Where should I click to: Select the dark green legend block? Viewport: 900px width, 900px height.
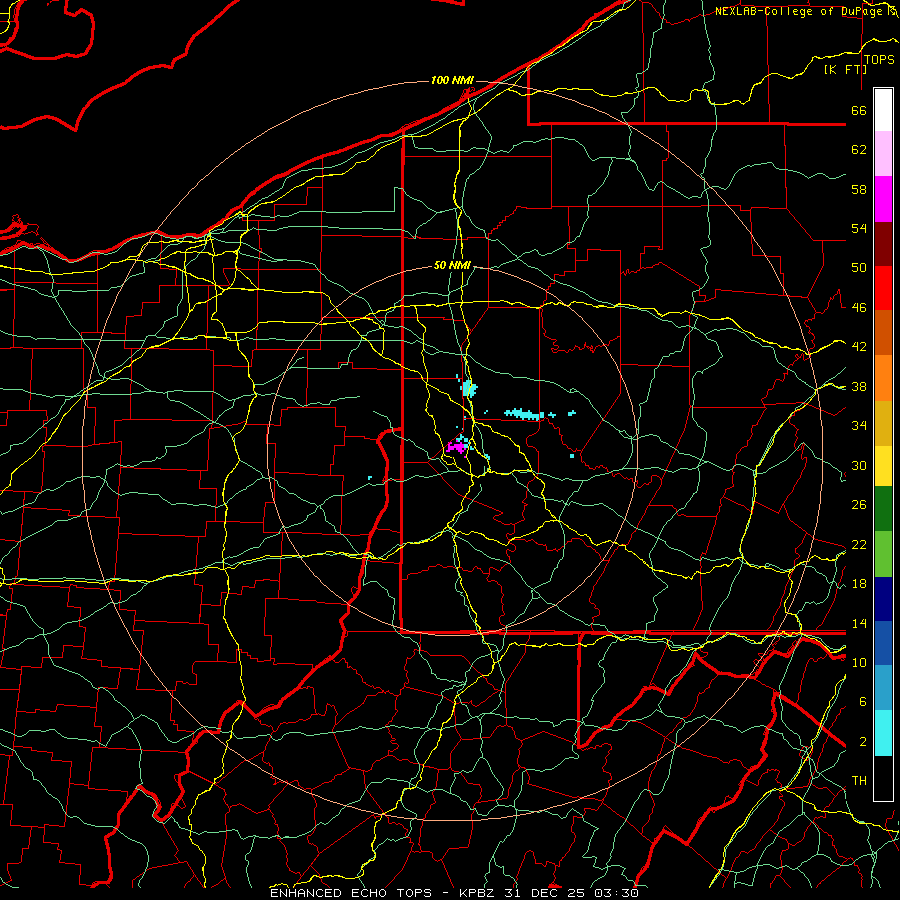click(x=883, y=509)
